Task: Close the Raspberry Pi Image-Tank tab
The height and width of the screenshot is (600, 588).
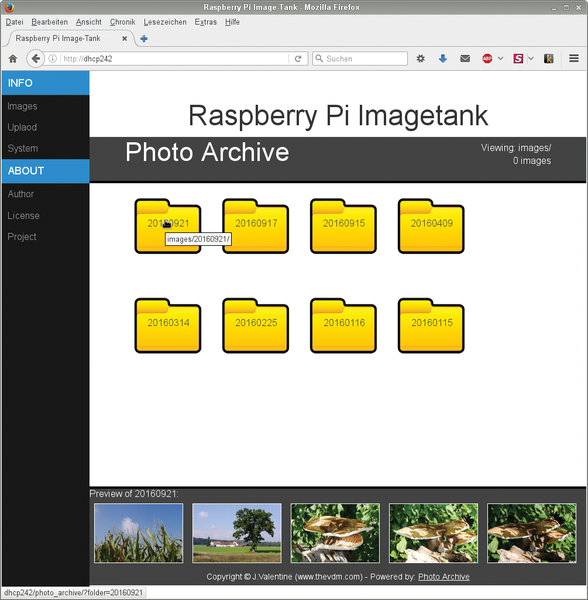Action: click(124, 39)
